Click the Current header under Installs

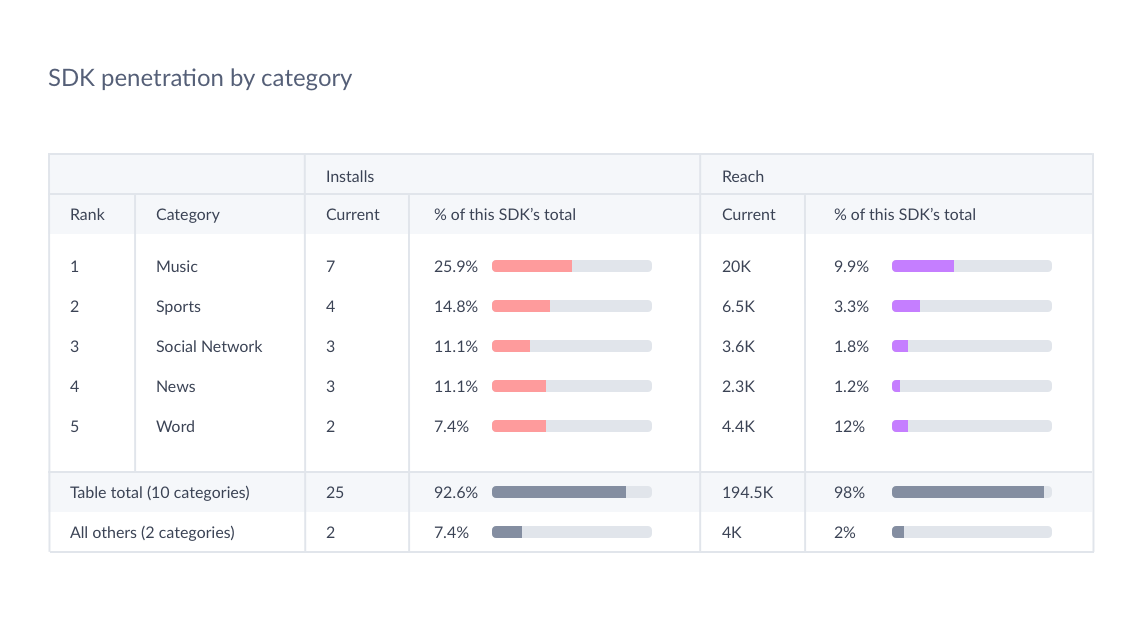tap(353, 214)
